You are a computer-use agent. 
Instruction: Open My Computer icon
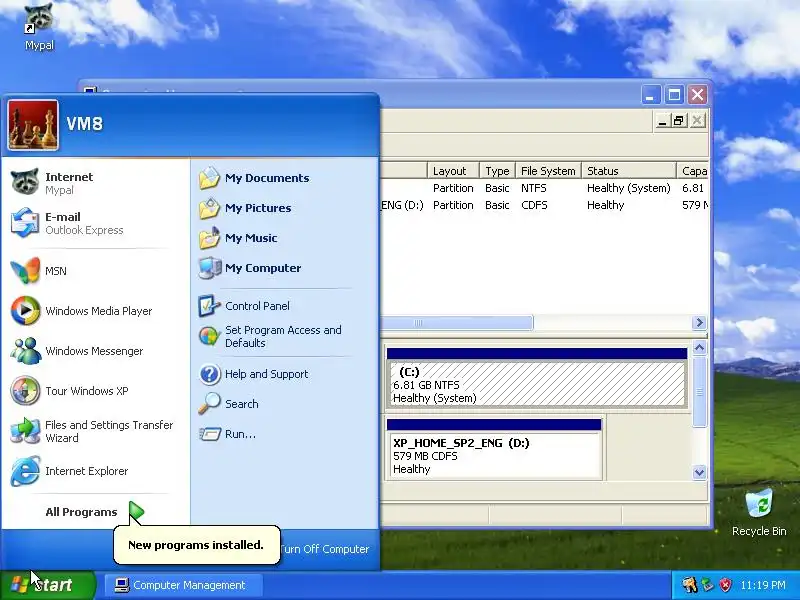tap(209, 268)
